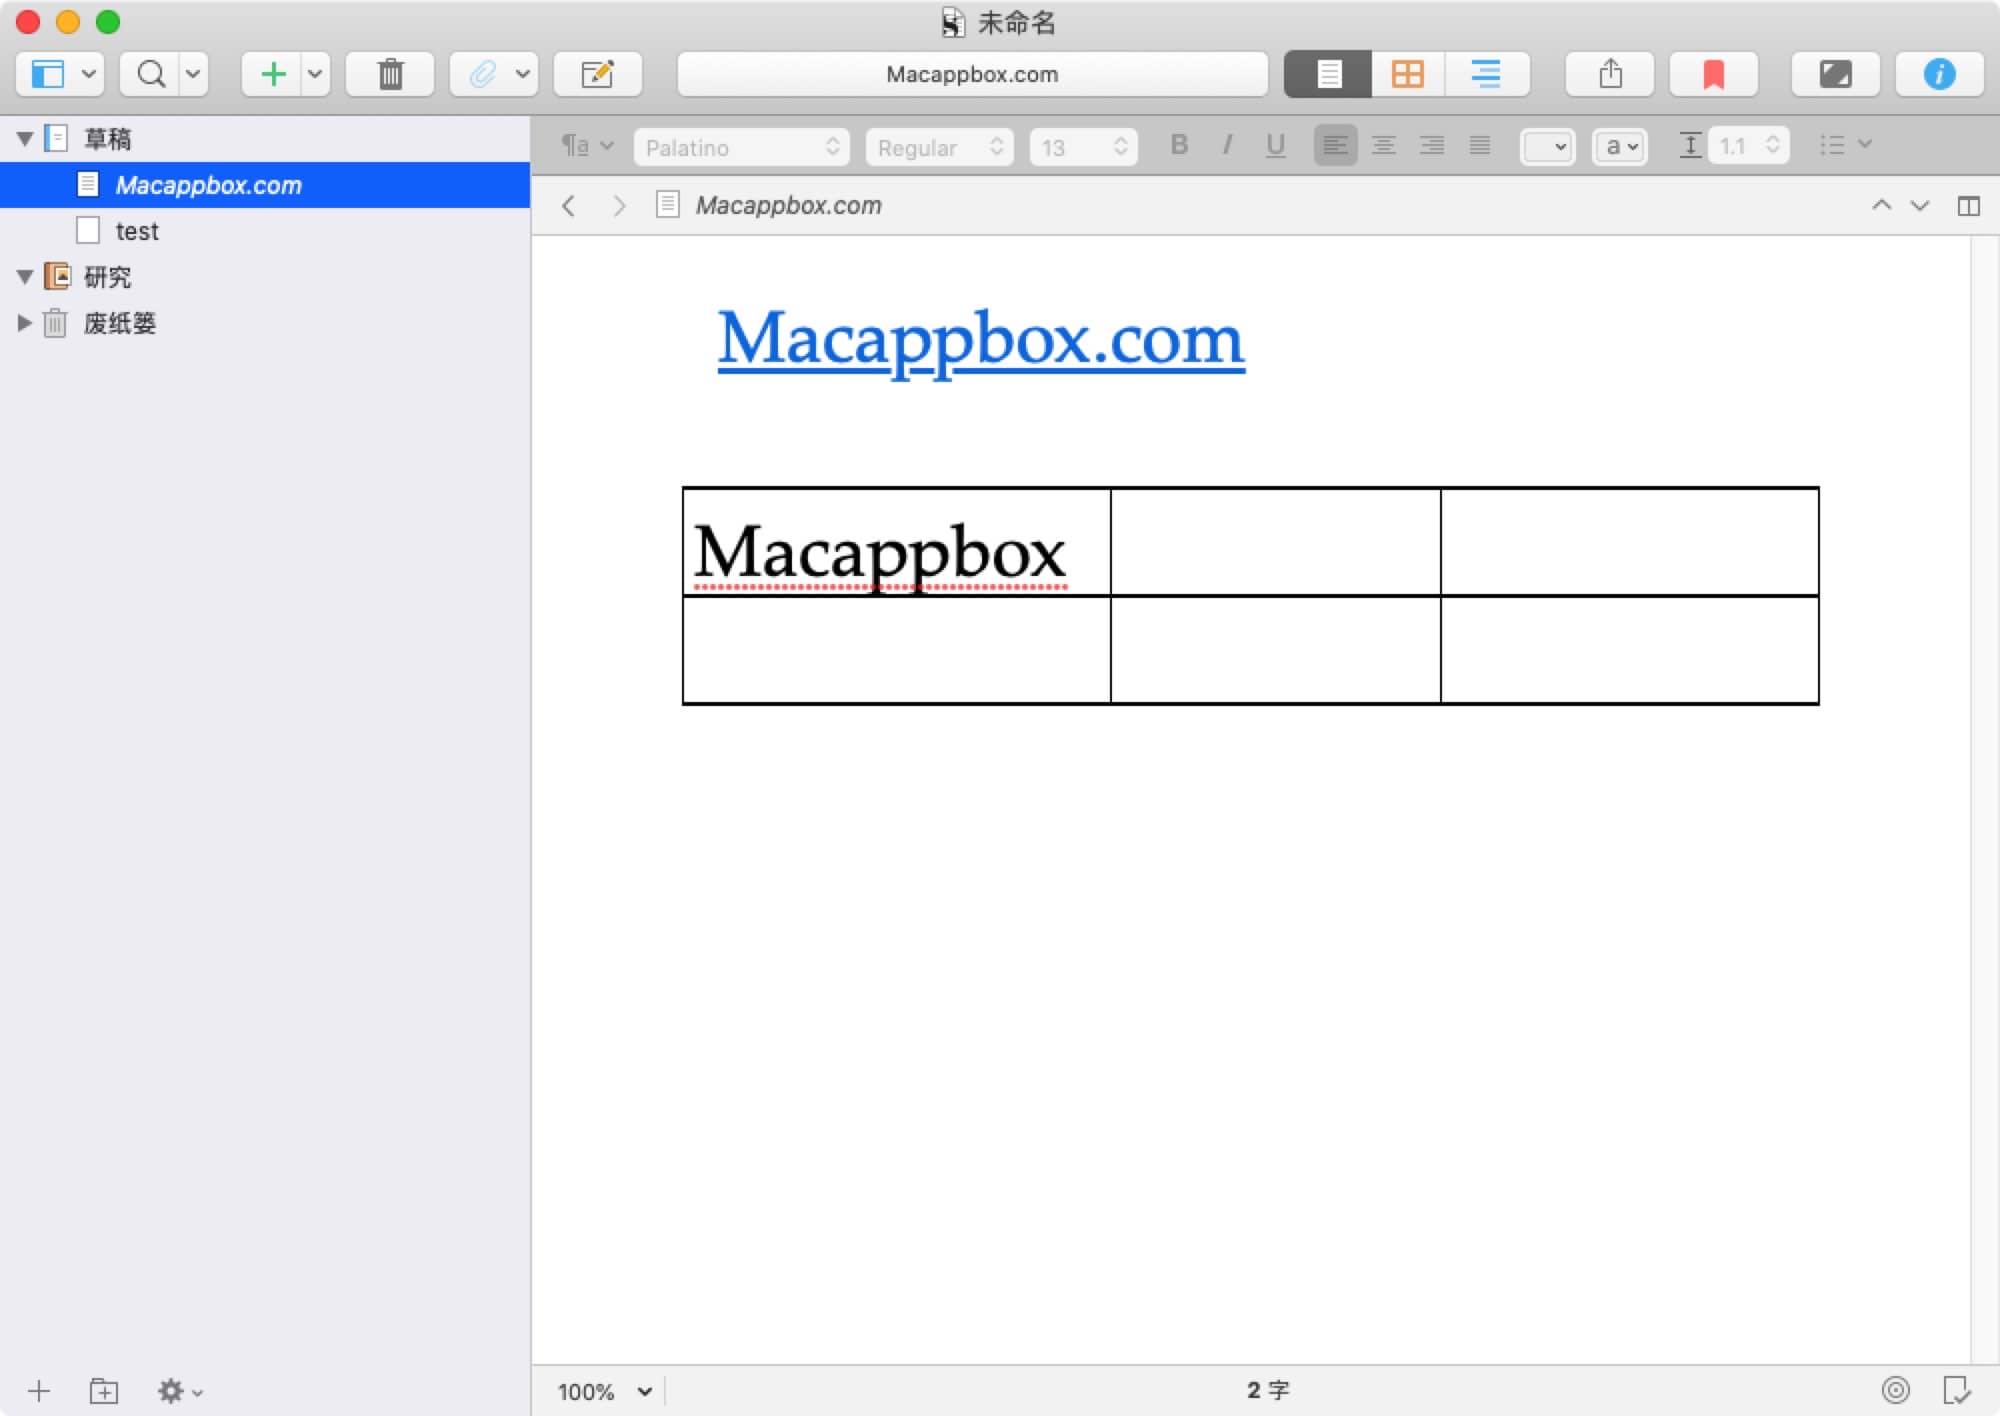This screenshot has width=2000, height=1416.
Task: Click the Macappbox table cell
Action: tap(896, 541)
